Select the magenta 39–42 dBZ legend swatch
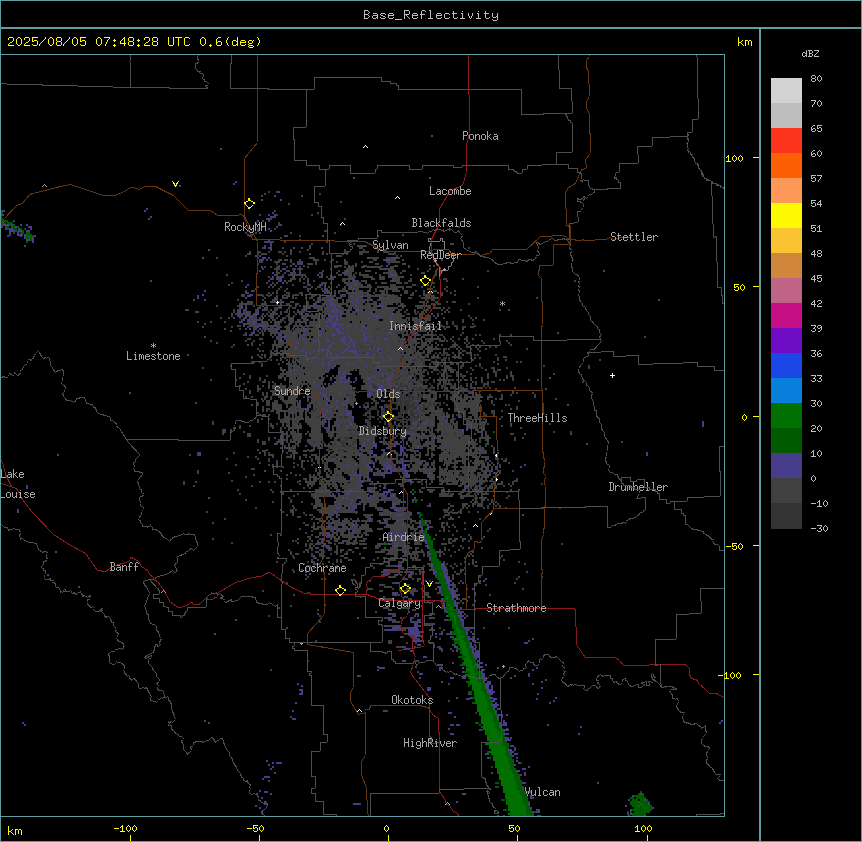The width and height of the screenshot is (862, 842). (x=786, y=316)
